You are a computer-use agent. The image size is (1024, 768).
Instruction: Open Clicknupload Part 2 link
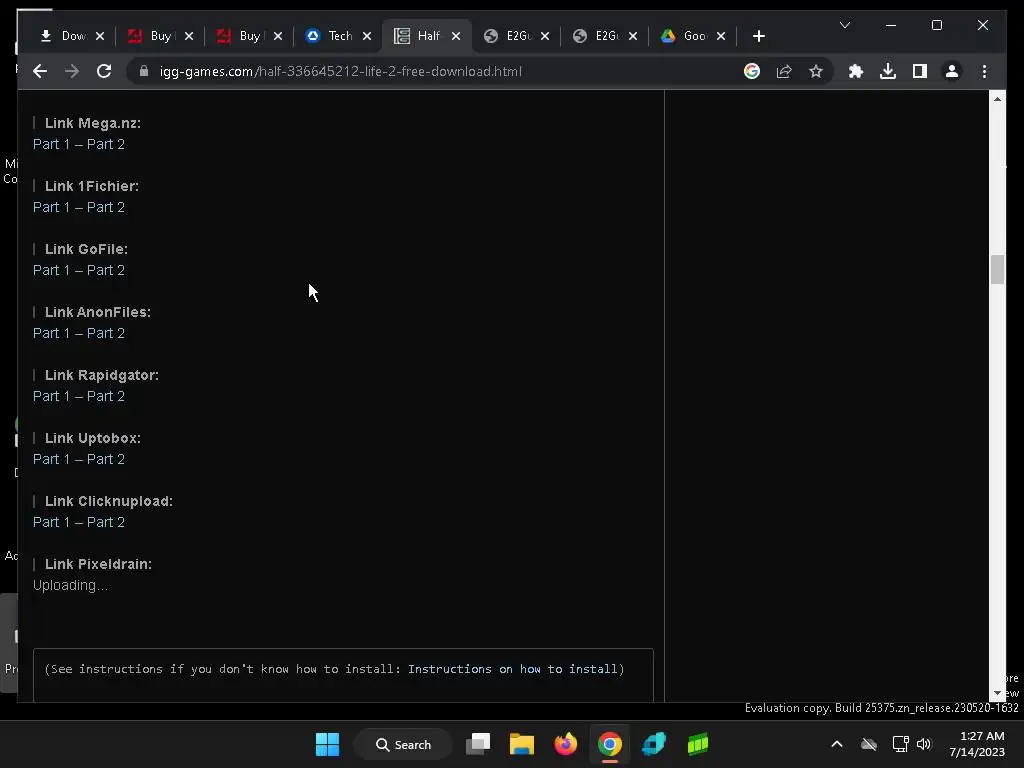point(106,522)
